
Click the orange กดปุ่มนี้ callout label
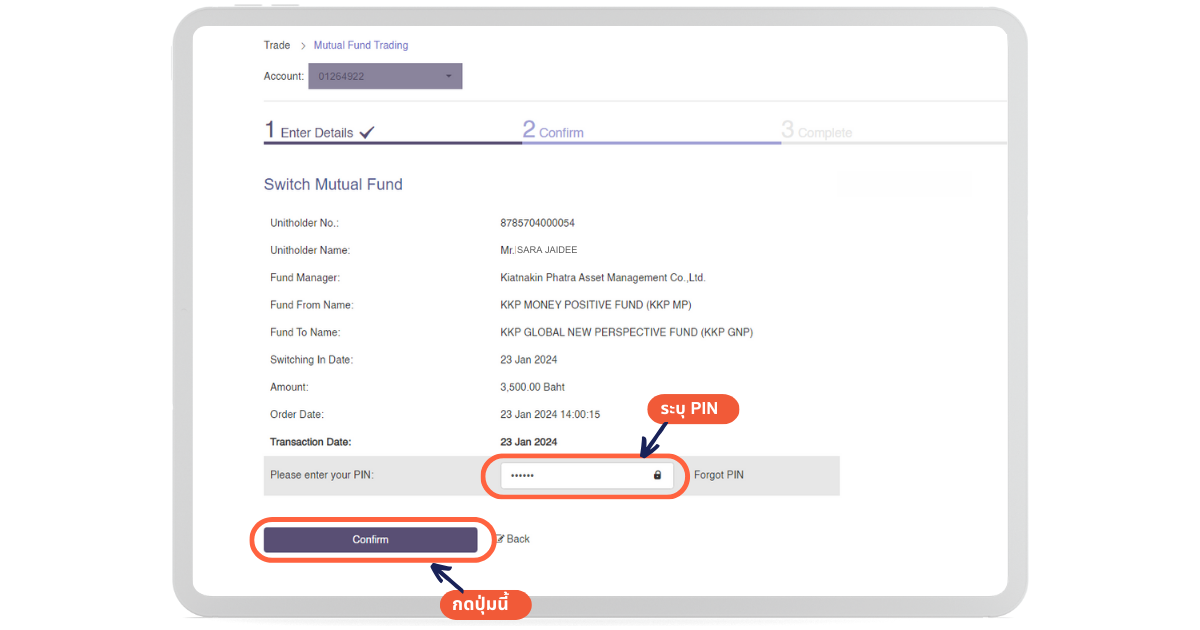coord(485,605)
